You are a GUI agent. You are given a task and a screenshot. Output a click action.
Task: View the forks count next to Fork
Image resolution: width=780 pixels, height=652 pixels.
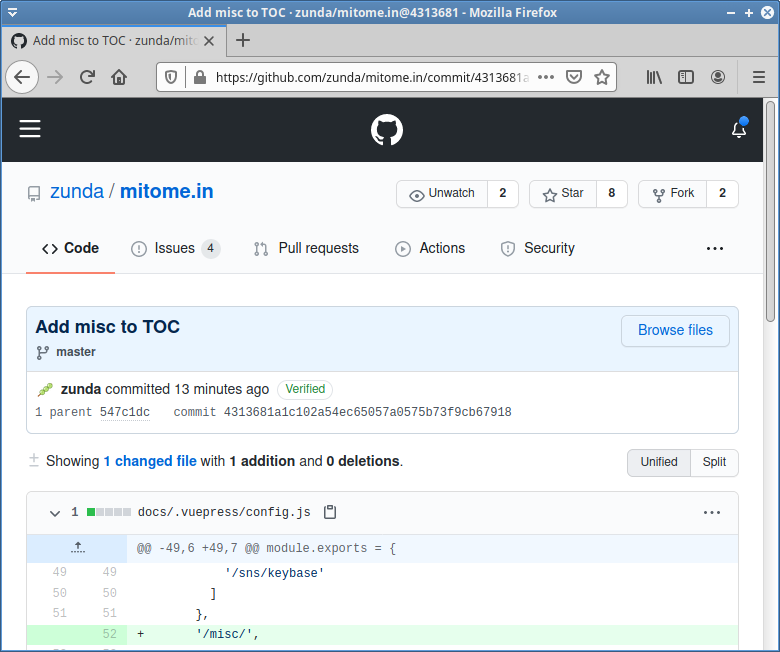722,193
